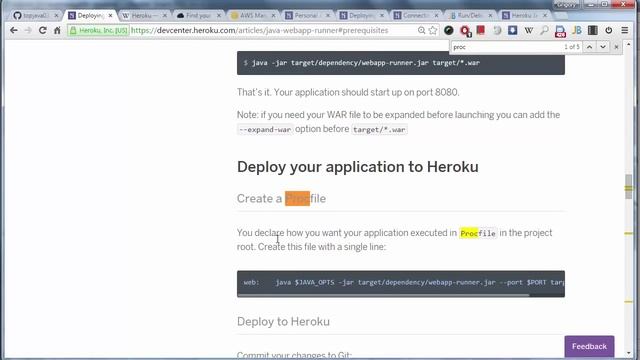Select the active Deploying tab
The width and height of the screenshot is (640, 360).
coord(90,16)
